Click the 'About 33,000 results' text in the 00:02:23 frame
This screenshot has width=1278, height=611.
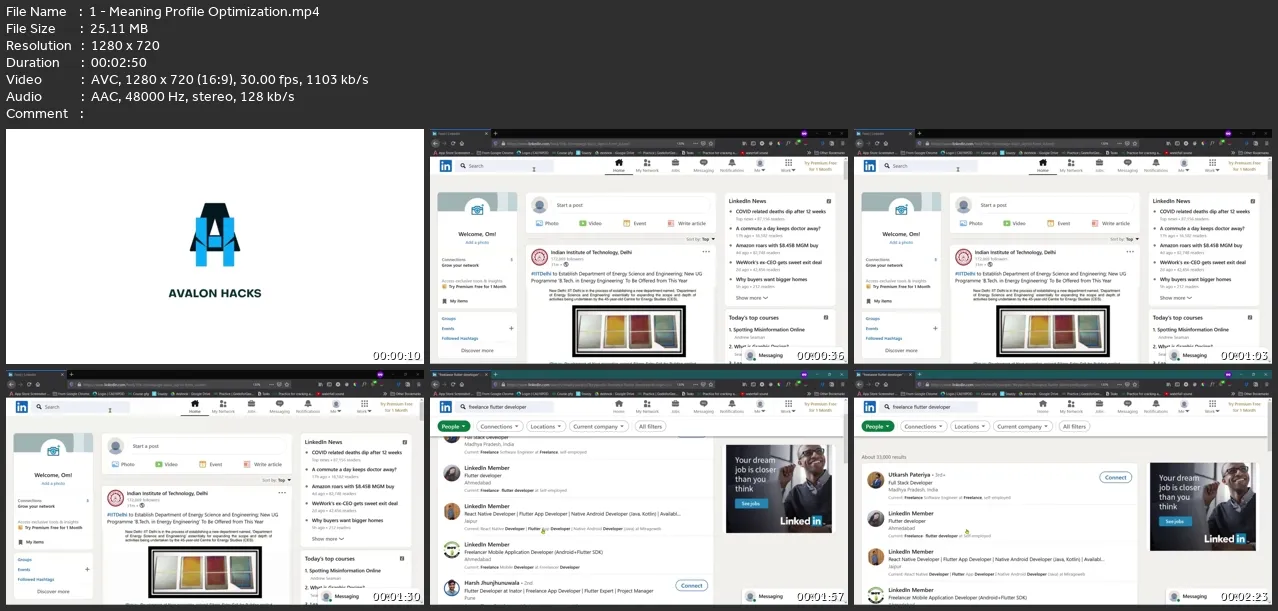pyautogui.click(x=882, y=457)
